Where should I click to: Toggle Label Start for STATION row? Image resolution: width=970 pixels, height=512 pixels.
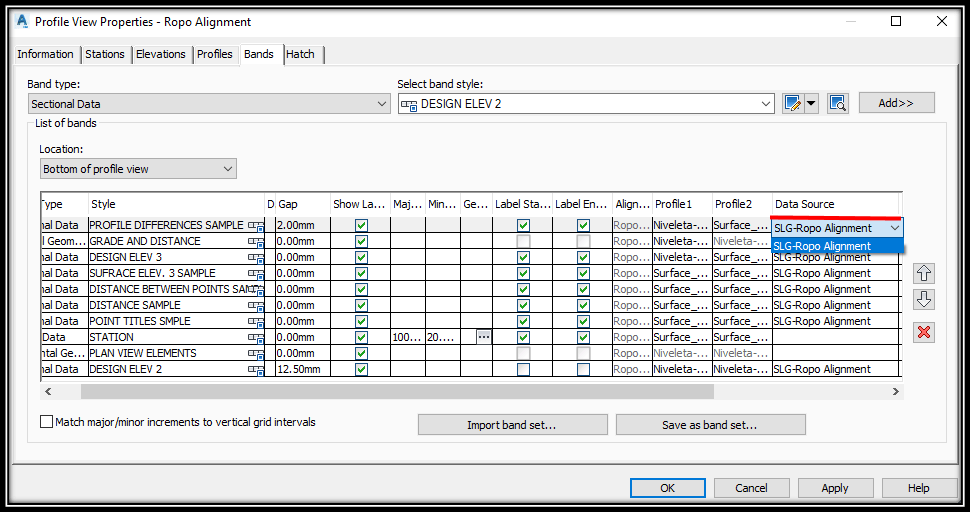[523, 338]
